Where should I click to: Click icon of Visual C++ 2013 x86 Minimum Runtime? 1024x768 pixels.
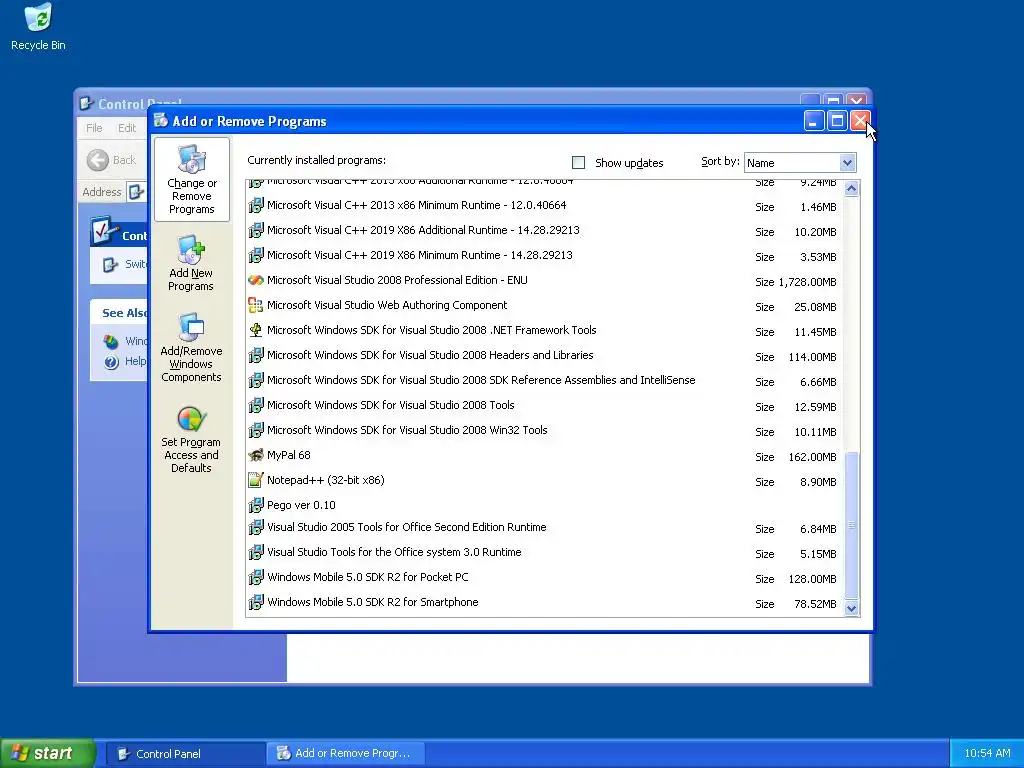point(256,205)
